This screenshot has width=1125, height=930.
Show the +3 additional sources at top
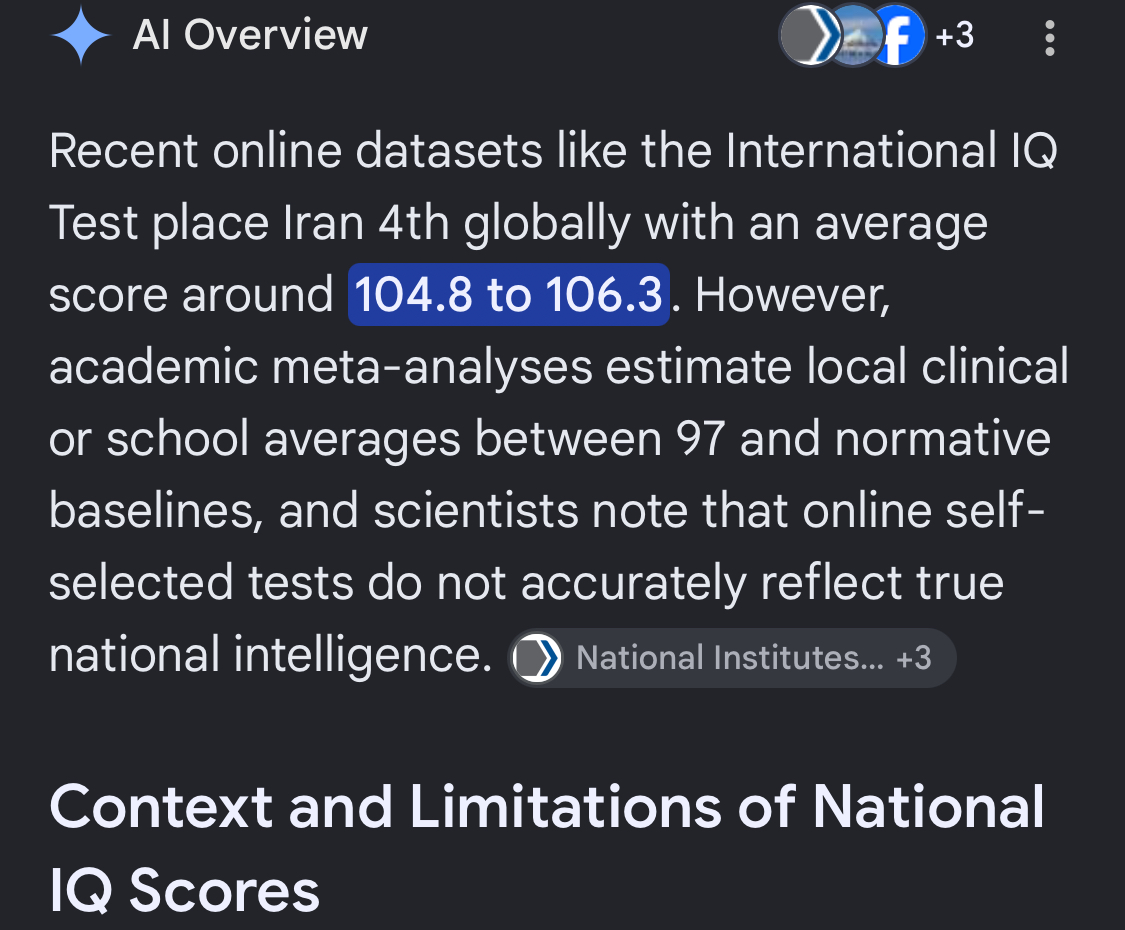[x=954, y=35]
